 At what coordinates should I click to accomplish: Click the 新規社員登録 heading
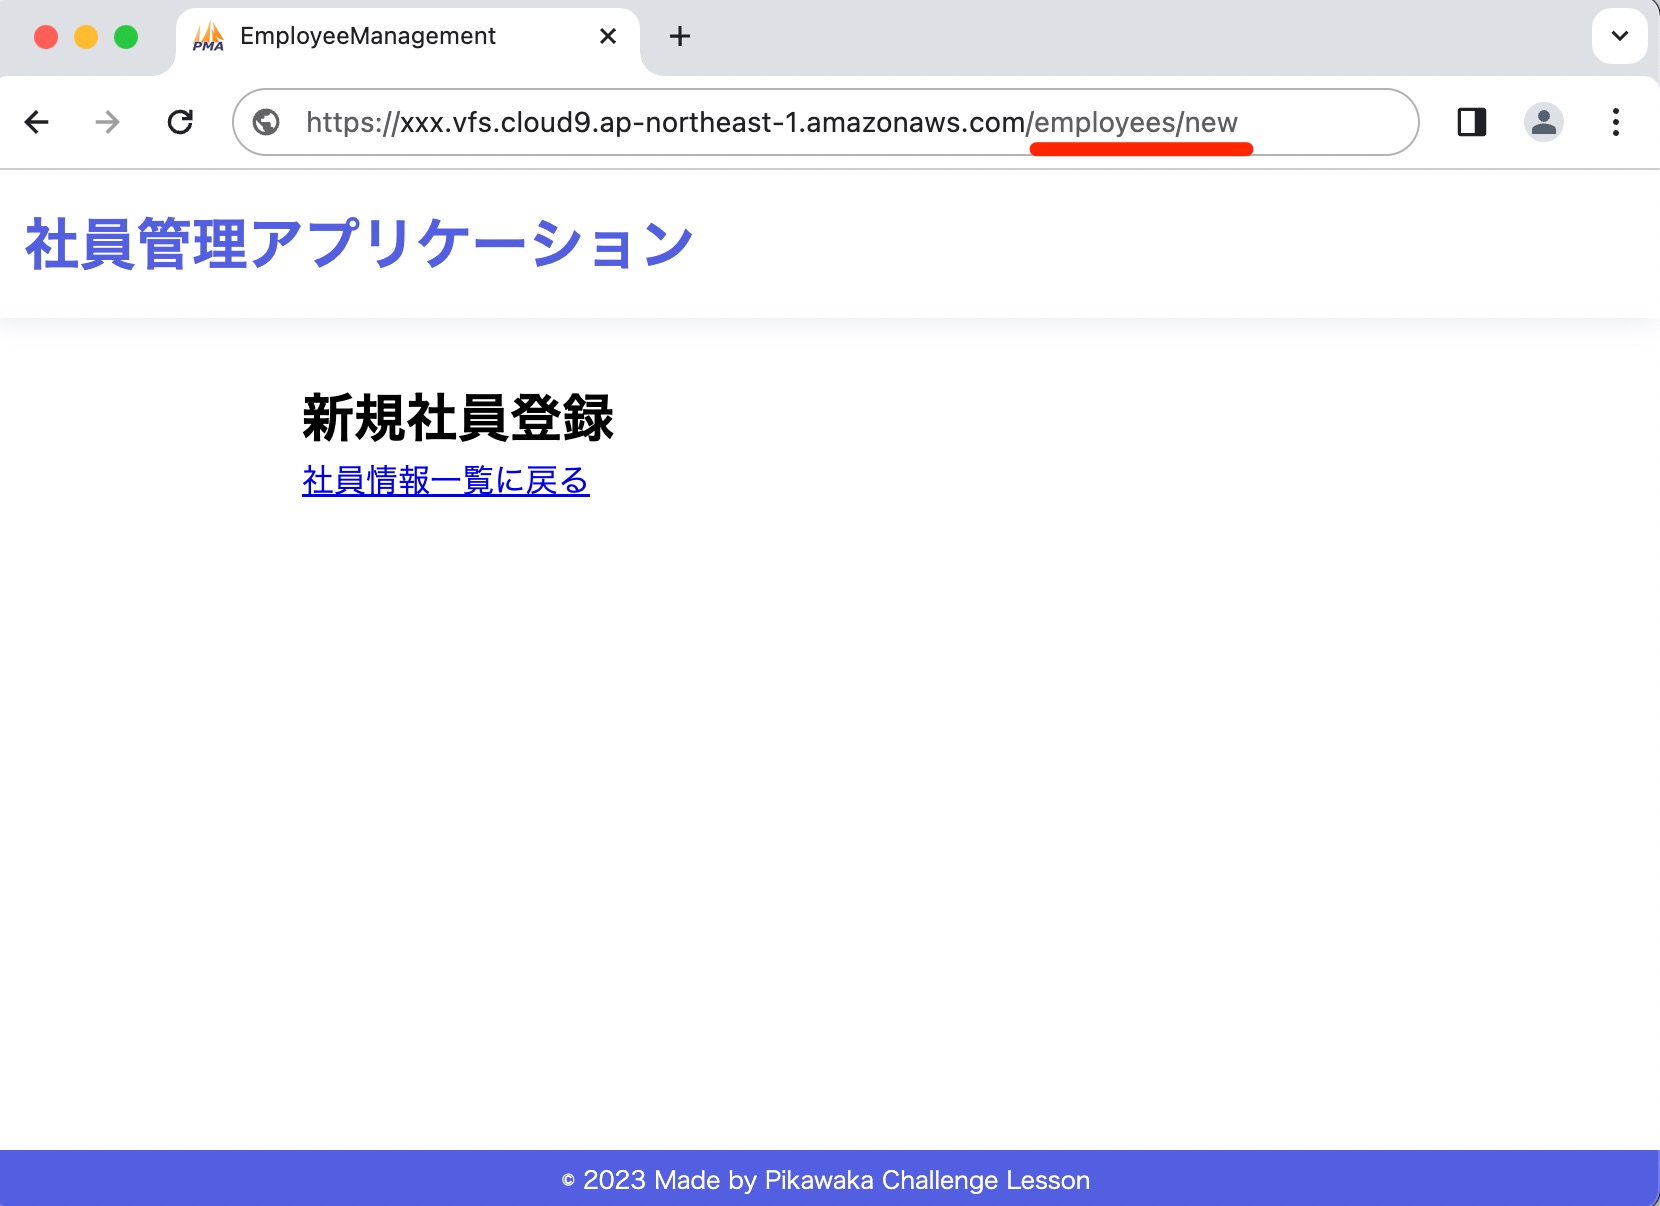click(457, 417)
